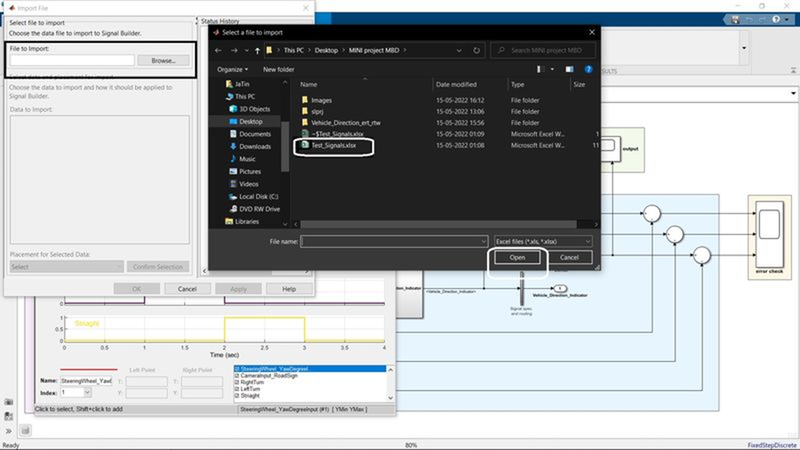The width and height of the screenshot is (800, 450).
Task: Sort files by Size column
Action: [580, 85]
